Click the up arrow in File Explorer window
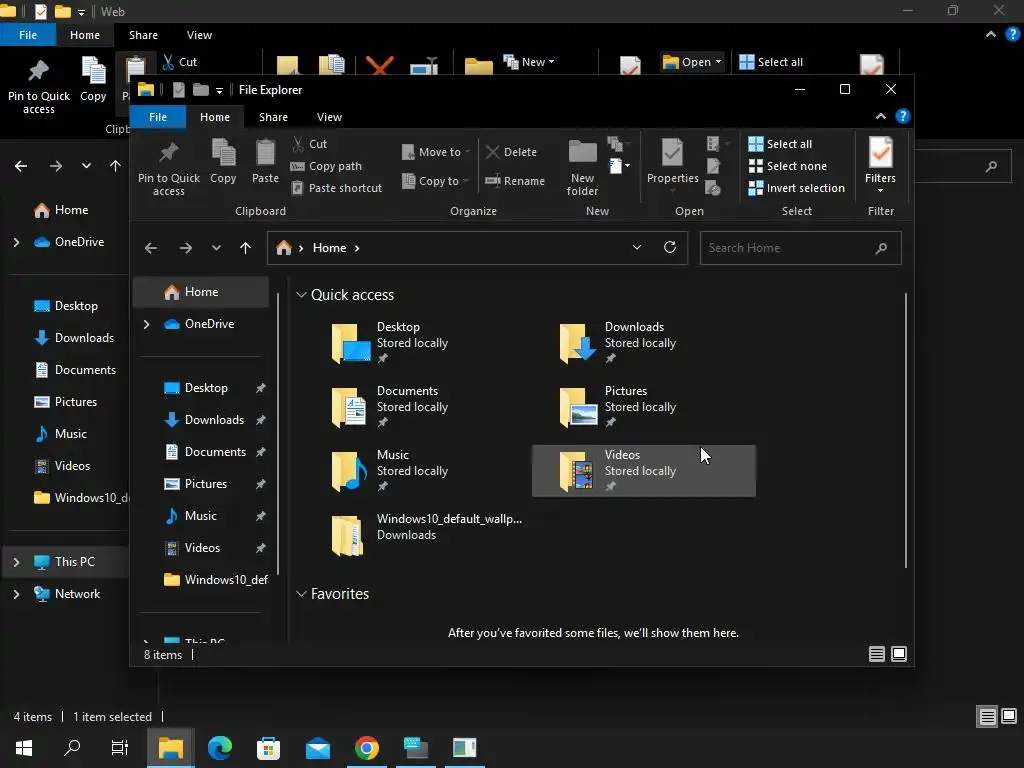The image size is (1024, 768). tap(246, 248)
